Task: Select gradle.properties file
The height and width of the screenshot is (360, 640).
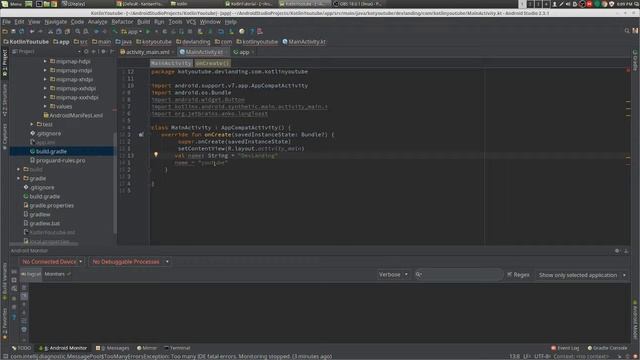Action: pyautogui.click(x=49, y=205)
